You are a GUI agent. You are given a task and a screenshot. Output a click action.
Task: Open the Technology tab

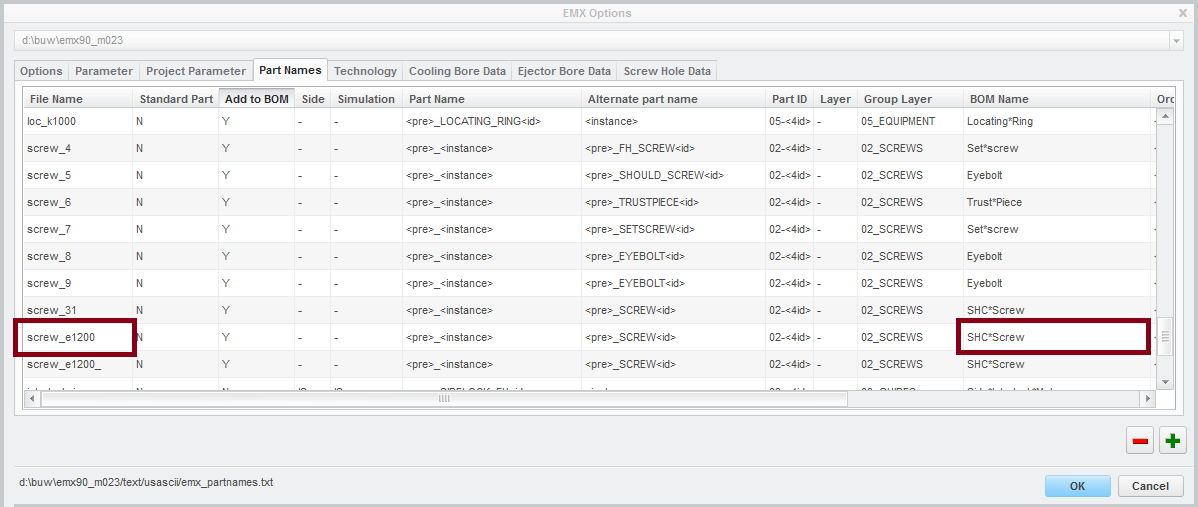point(365,71)
